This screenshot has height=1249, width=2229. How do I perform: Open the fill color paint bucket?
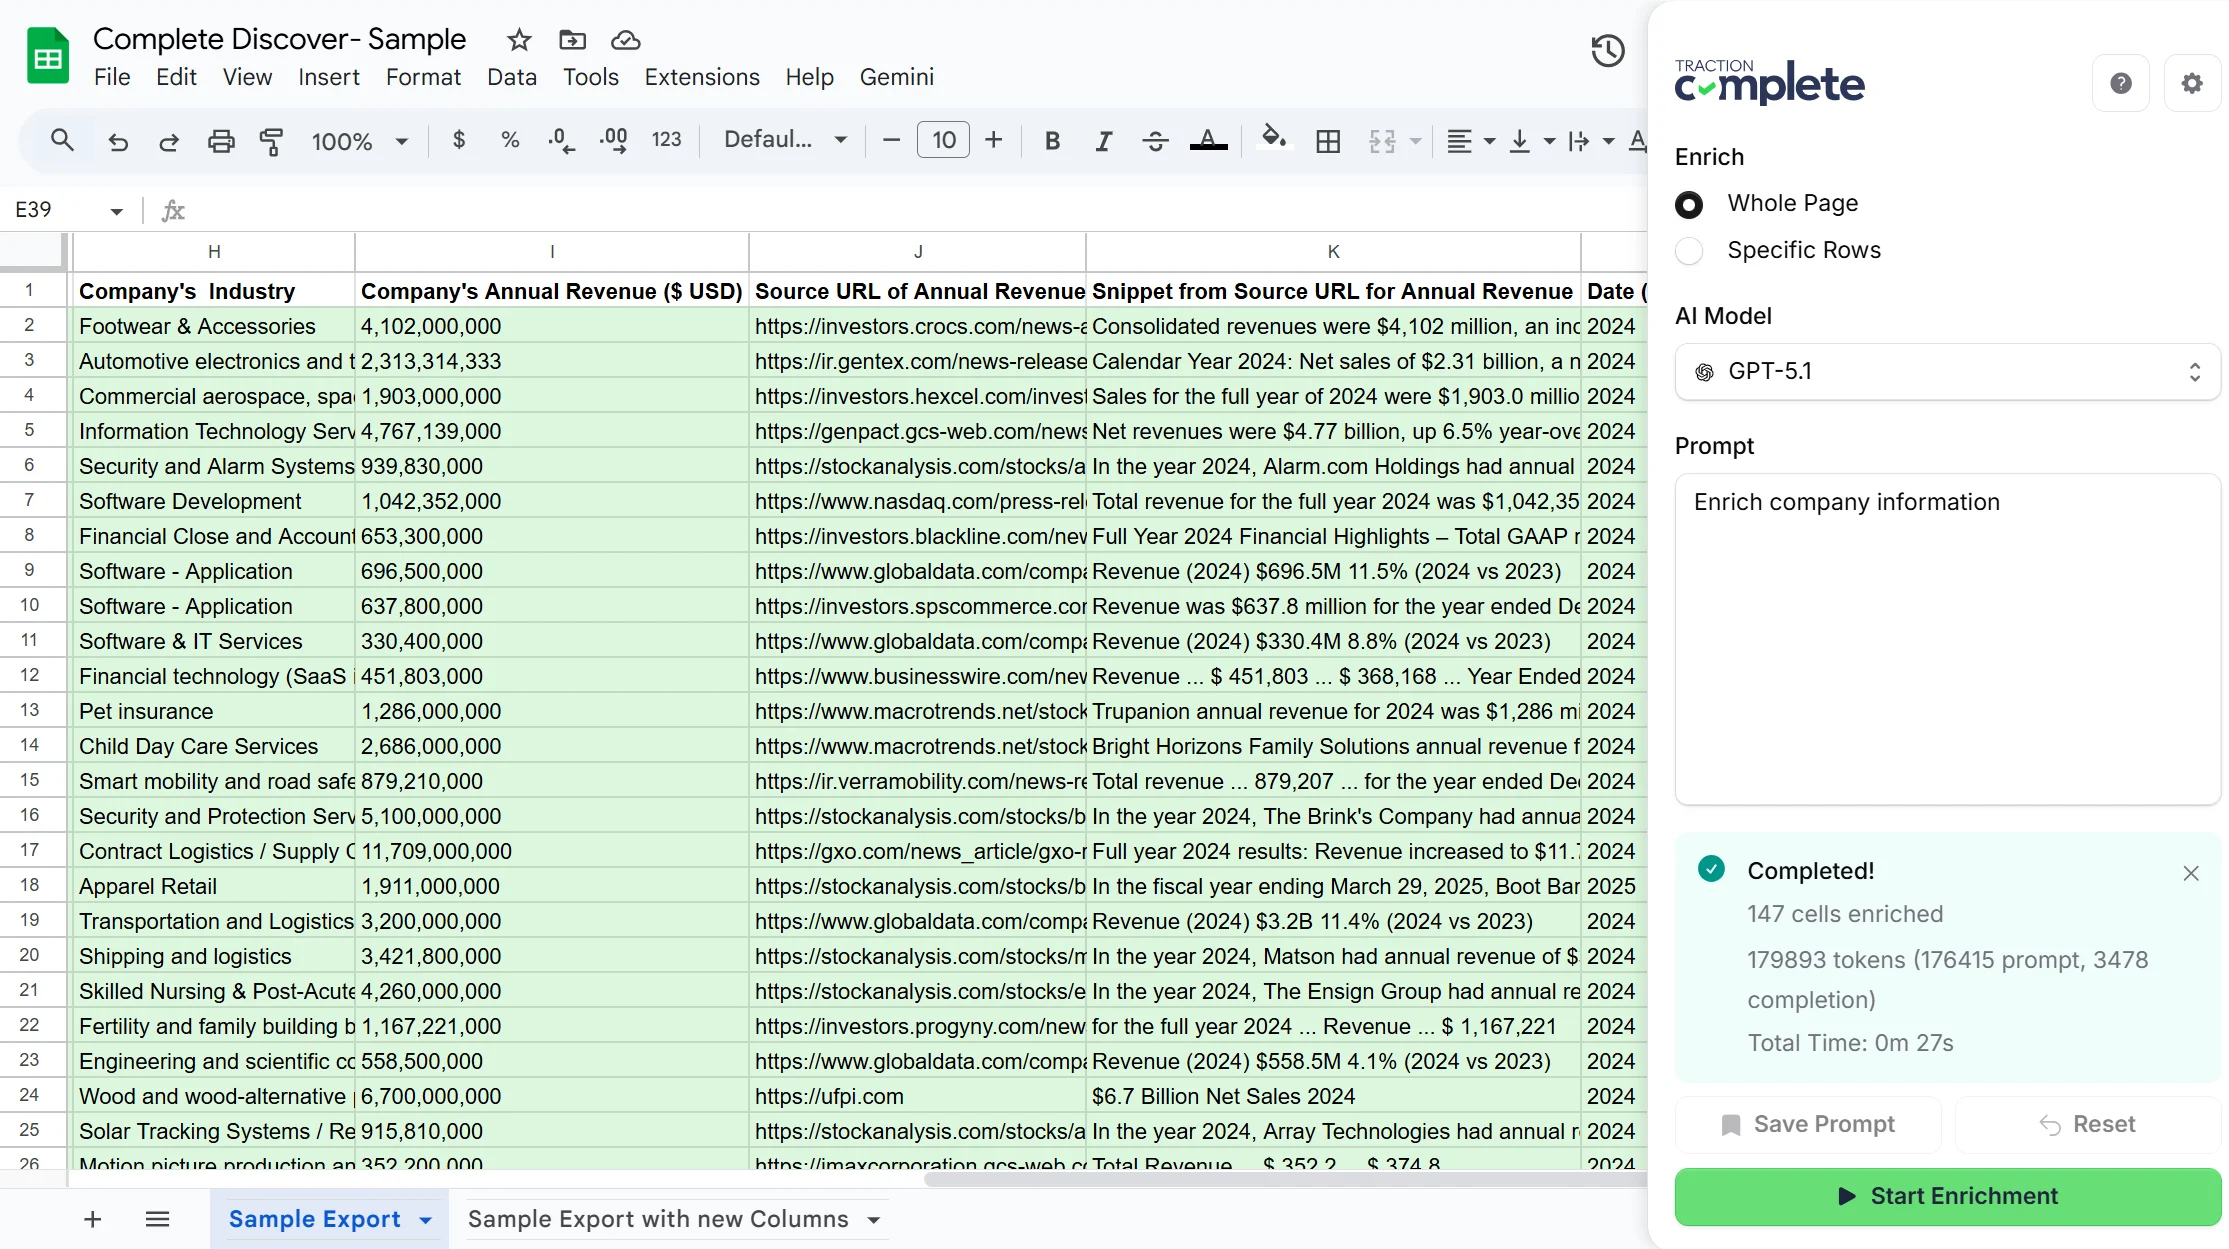(1273, 138)
